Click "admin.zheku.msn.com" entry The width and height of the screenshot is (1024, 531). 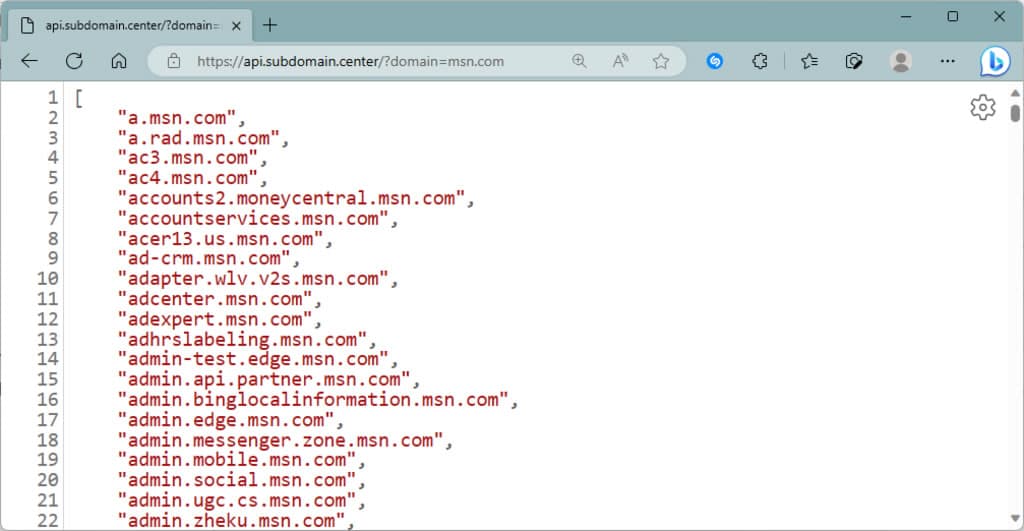click(231, 521)
